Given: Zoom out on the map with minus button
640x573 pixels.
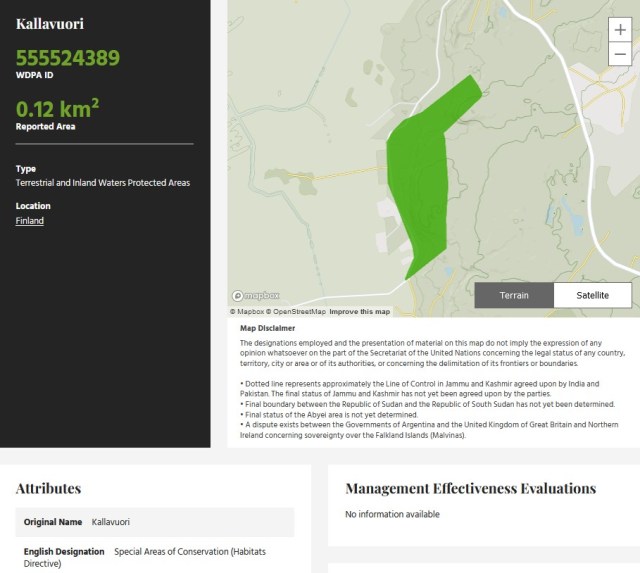Looking at the screenshot, I should pos(620,54).
